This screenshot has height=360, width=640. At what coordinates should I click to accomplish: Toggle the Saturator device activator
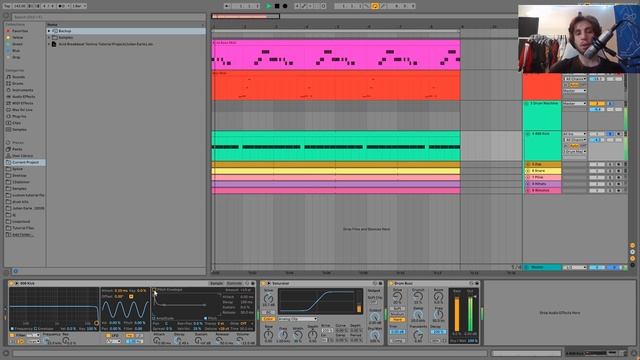coord(264,283)
